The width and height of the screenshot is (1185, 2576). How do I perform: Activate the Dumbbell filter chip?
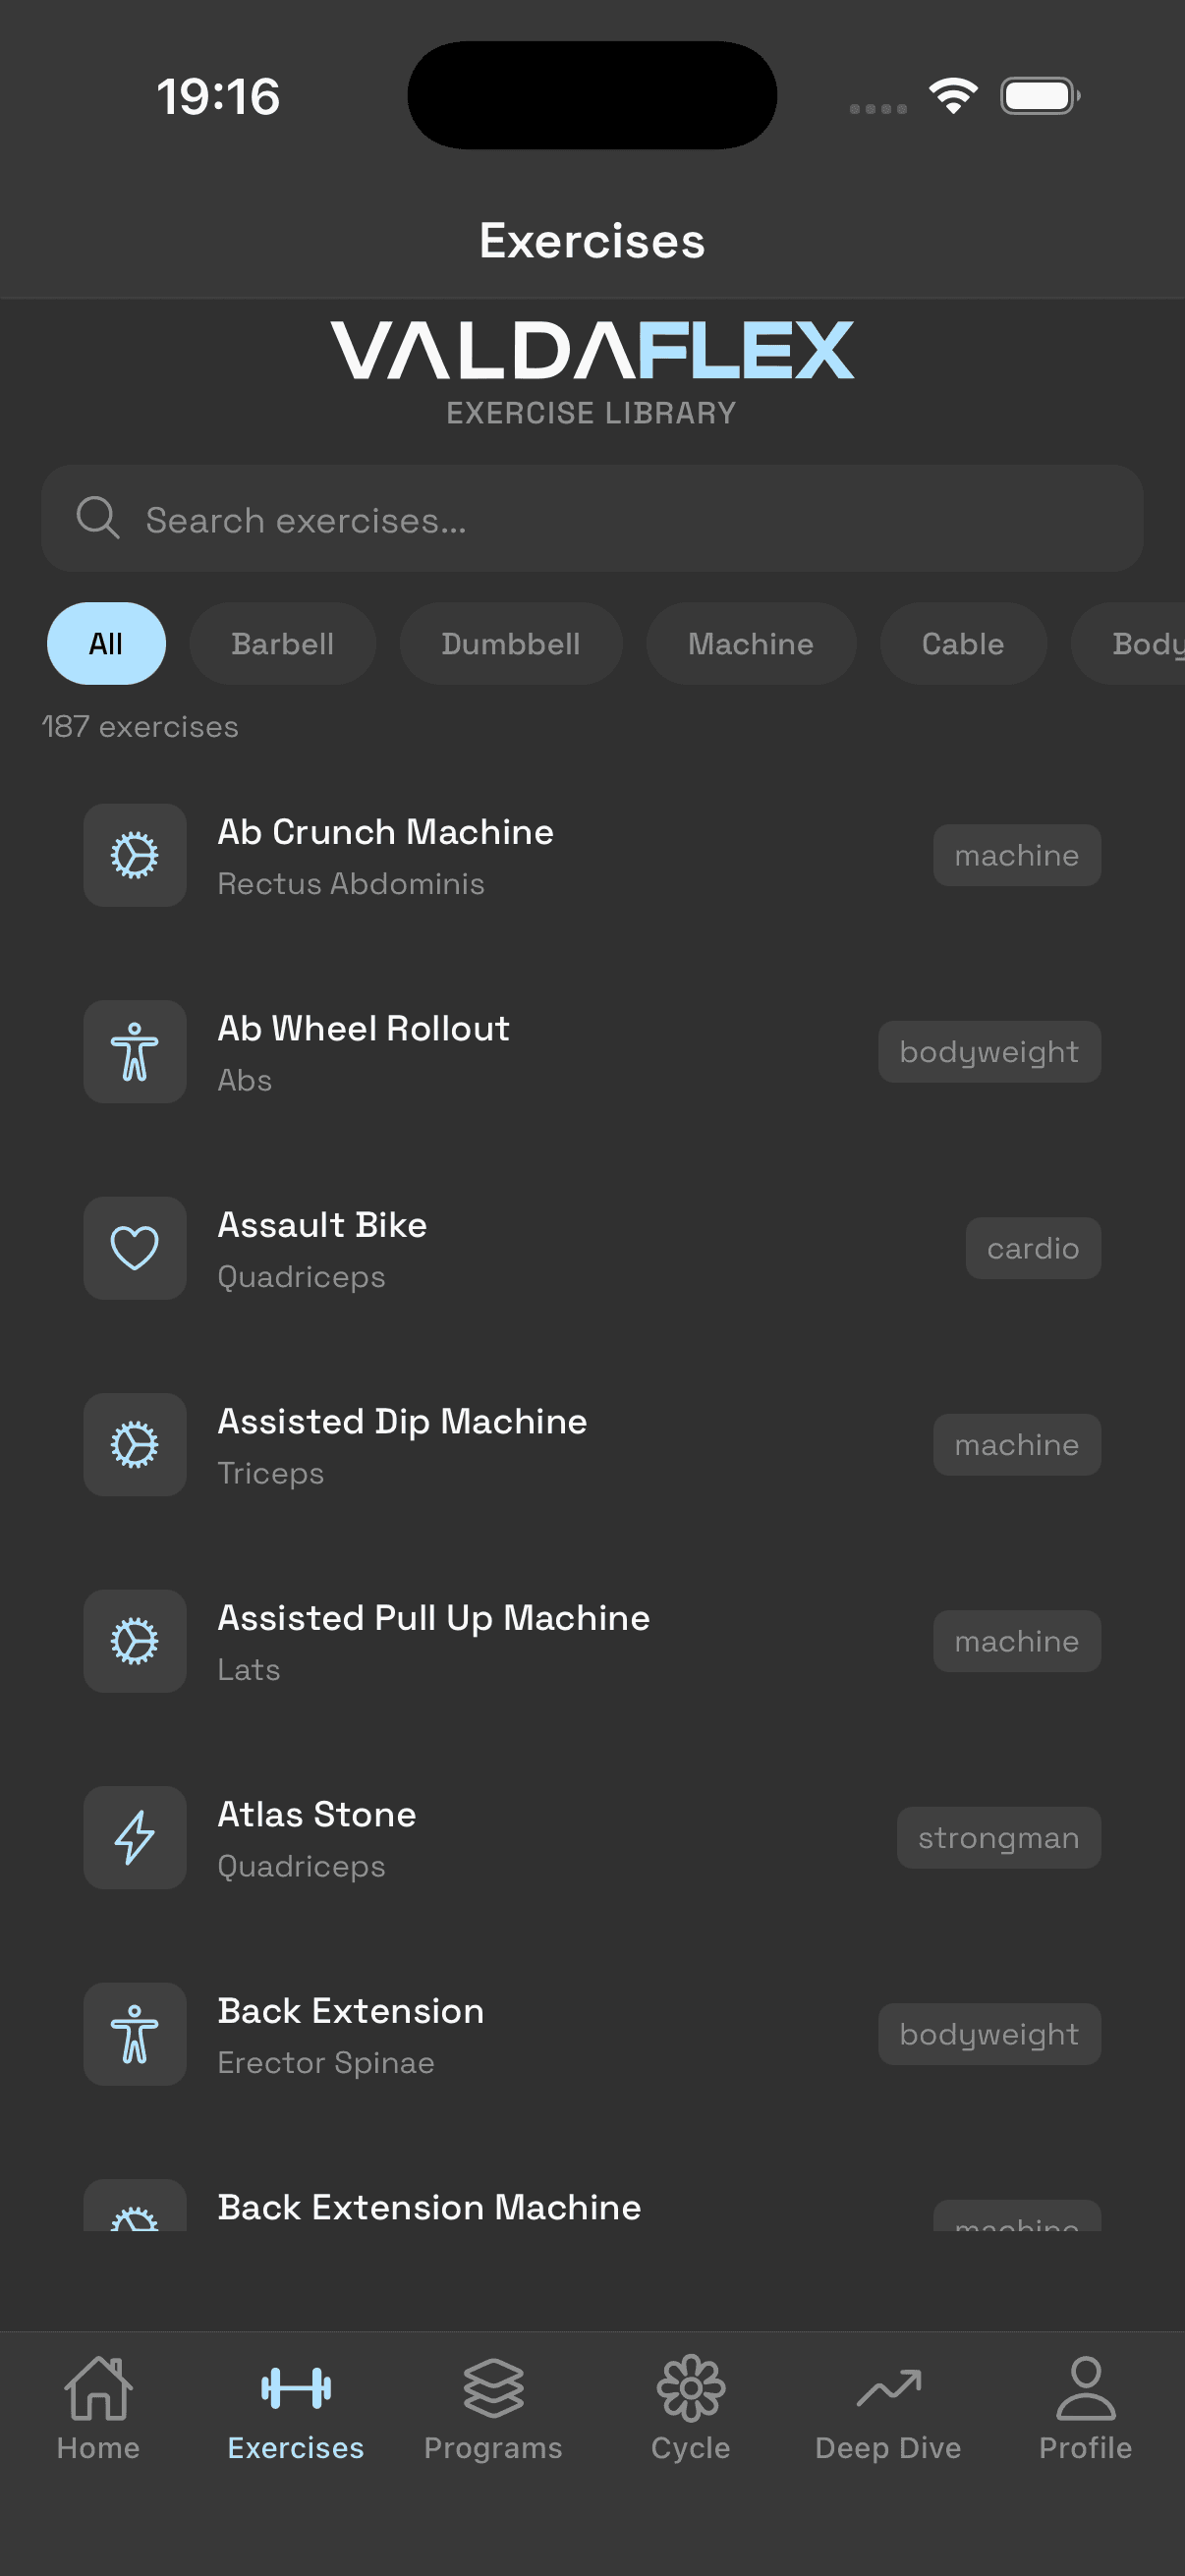pyautogui.click(x=511, y=643)
